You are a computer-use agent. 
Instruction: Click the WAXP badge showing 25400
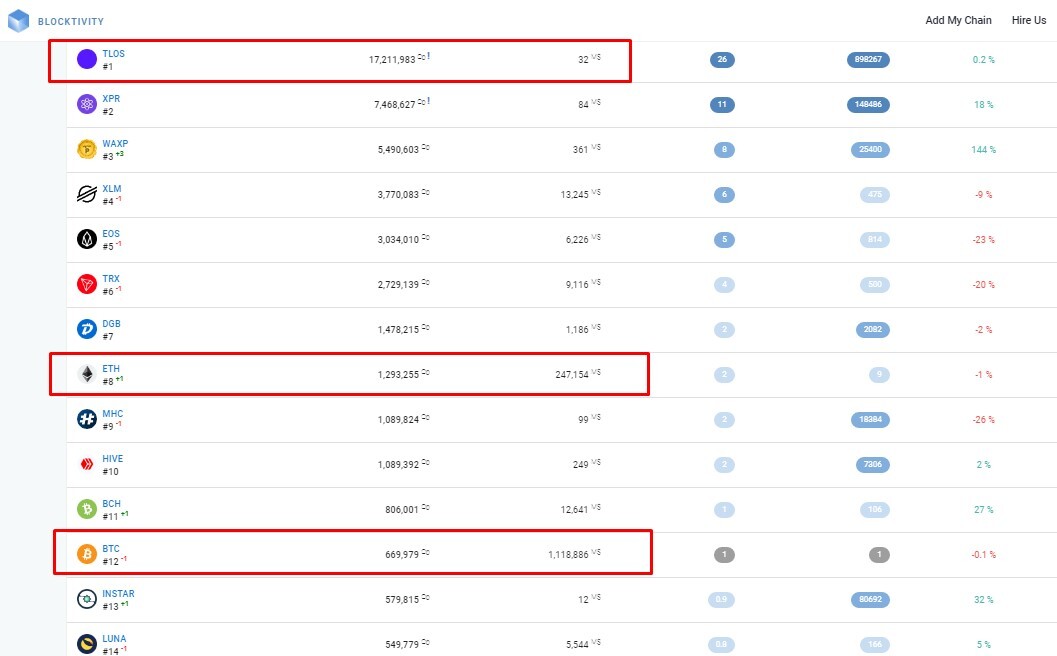tap(870, 149)
